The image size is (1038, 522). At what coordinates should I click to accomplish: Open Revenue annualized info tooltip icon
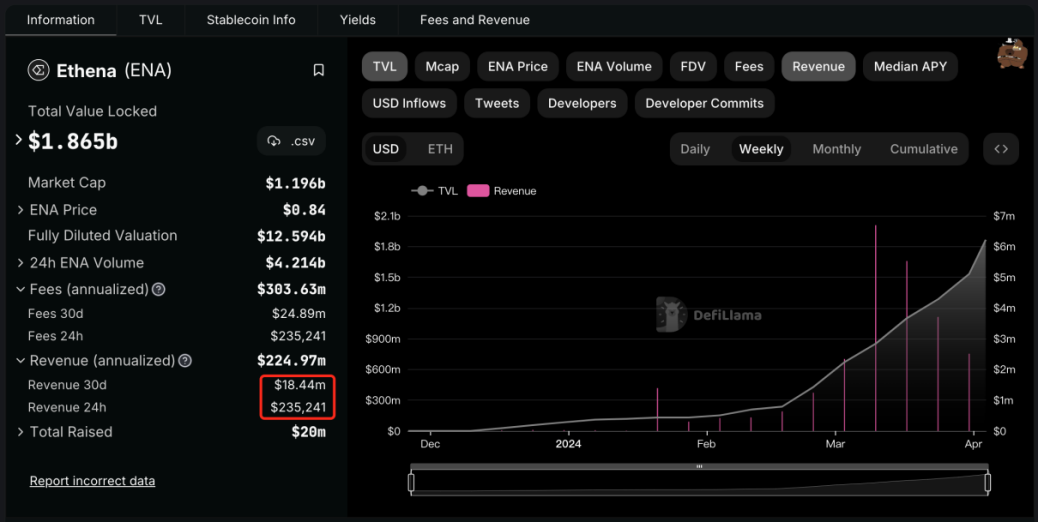coord(185,361)
